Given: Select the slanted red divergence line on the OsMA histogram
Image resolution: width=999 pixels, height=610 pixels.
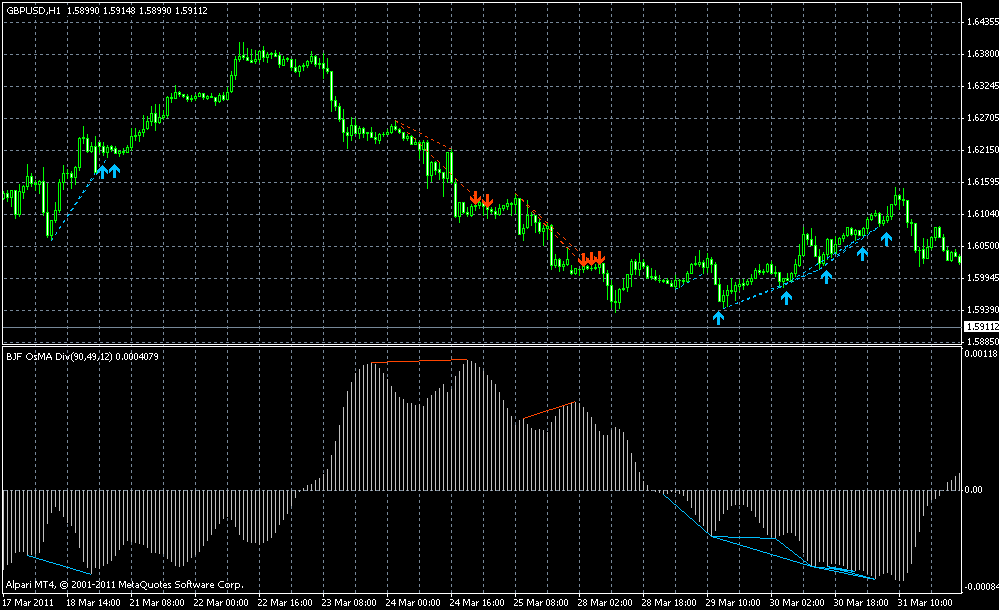Looking at the screenshot, I should point(549,410).
